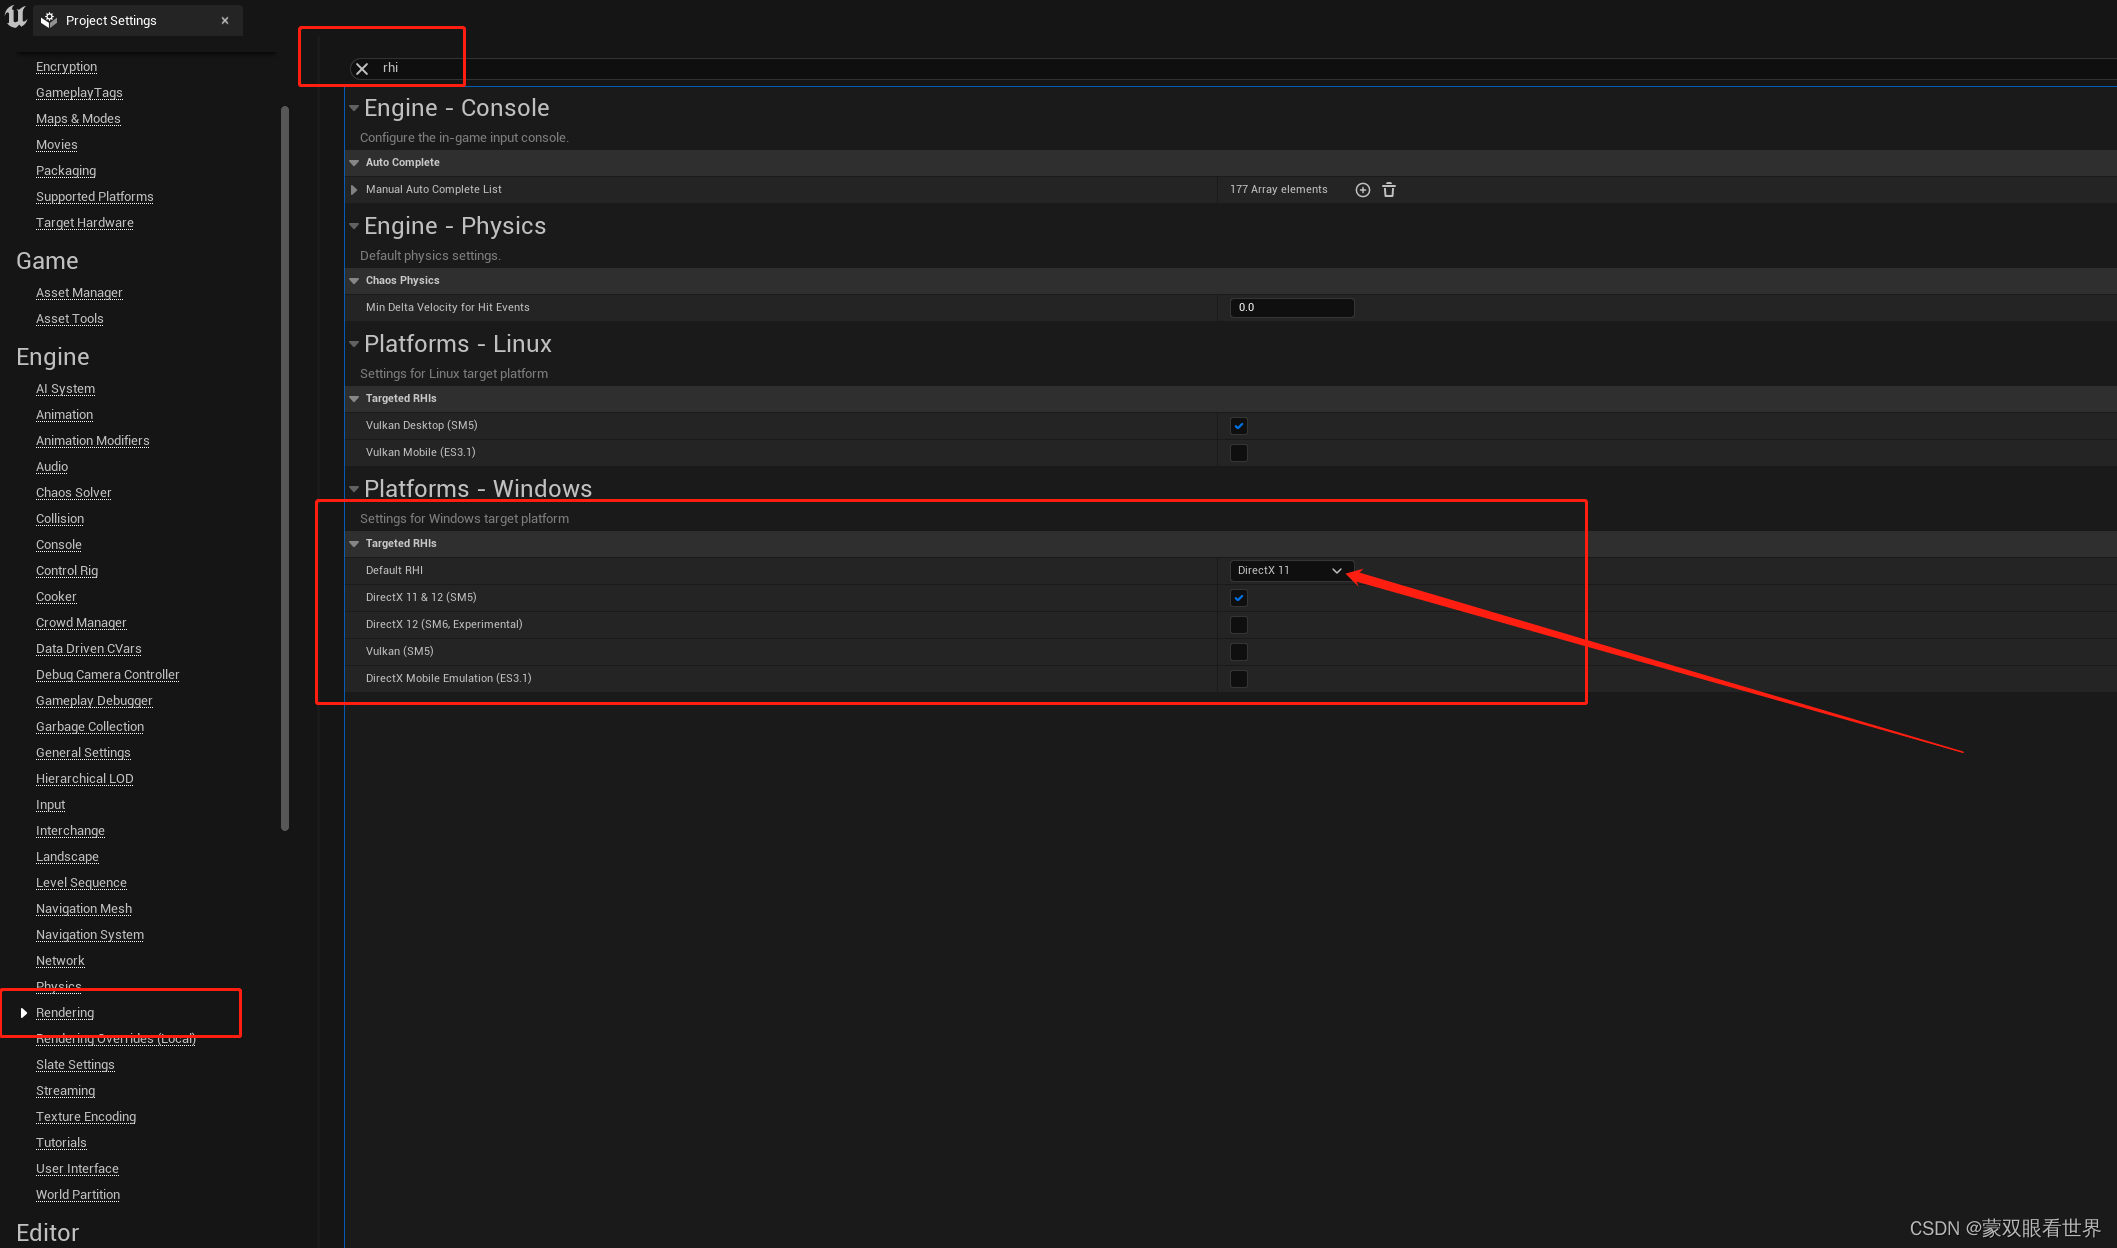The image size is (2117, 1248).
Task: Enable the Vulkan Mobile (ES3.1) checkbox for Linux
Action: [1238, 452]
